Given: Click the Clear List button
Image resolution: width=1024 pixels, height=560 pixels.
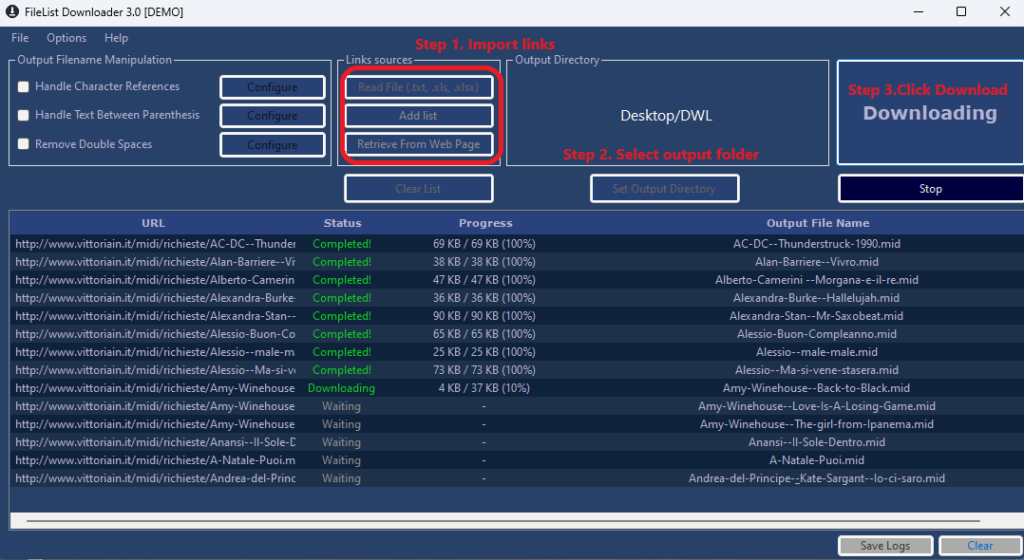Looking at the screenshot, I should pos(419,189).
